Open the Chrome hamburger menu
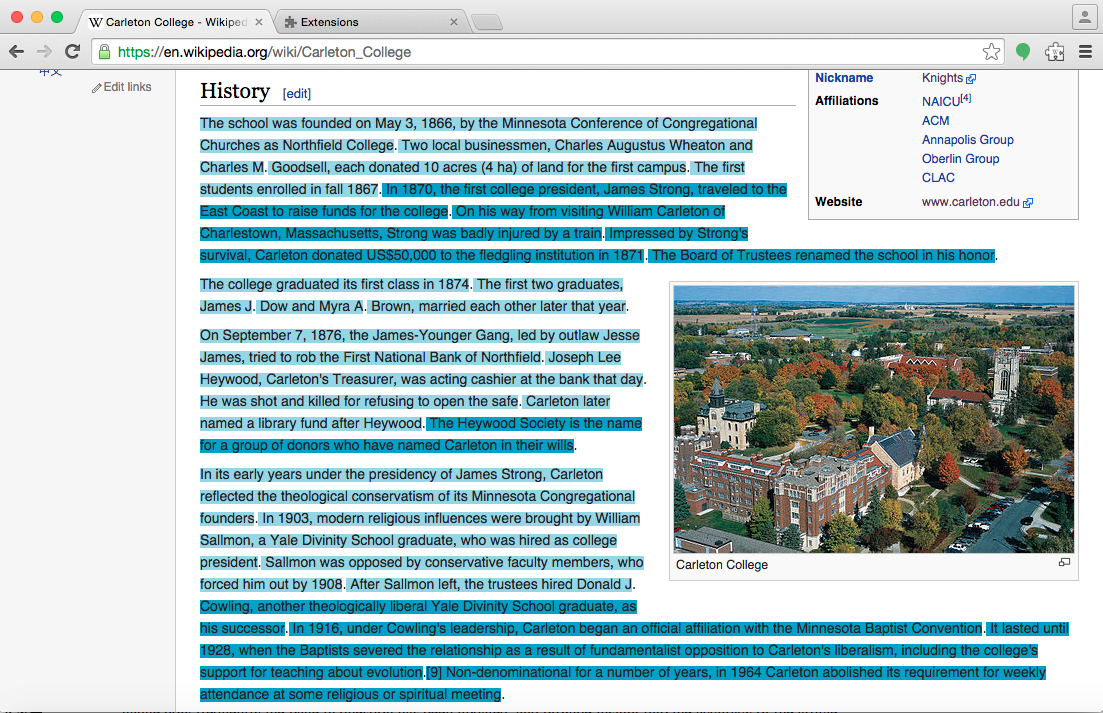The width and height of the screenshot is (1103, 713). pos(1085,52)
